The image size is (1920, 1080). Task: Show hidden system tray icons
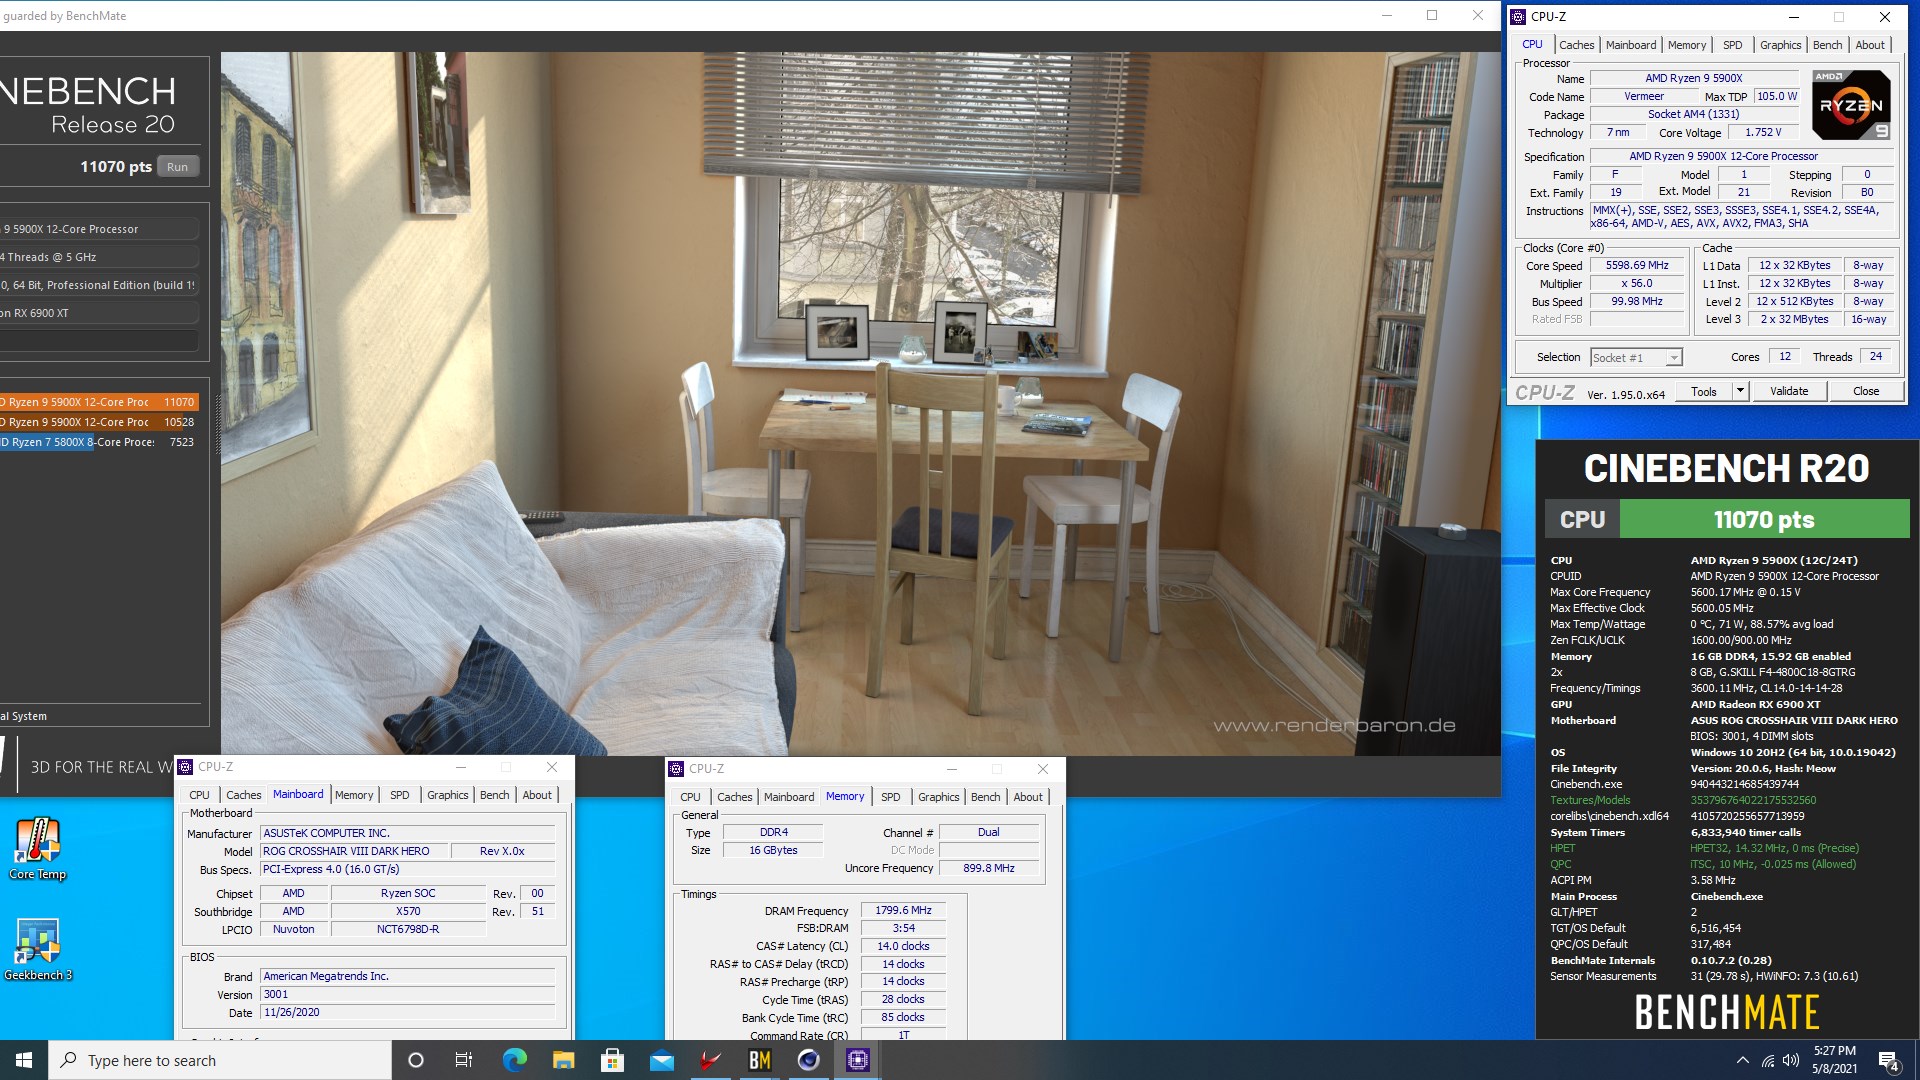(1743, 1060)
